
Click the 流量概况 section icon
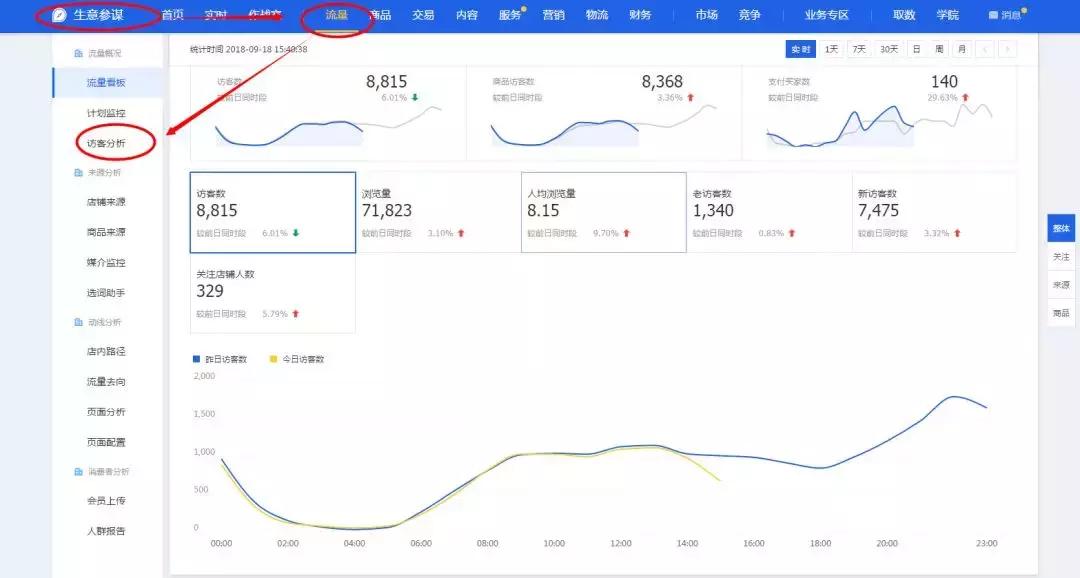click(79, 53)
